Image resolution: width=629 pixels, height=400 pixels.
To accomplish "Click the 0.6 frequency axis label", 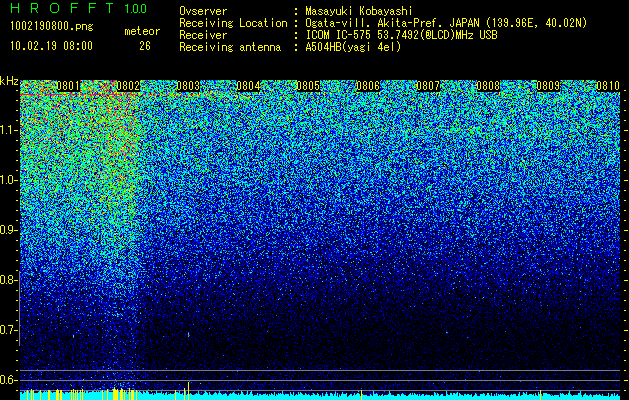I will click(x=8, y=380).
